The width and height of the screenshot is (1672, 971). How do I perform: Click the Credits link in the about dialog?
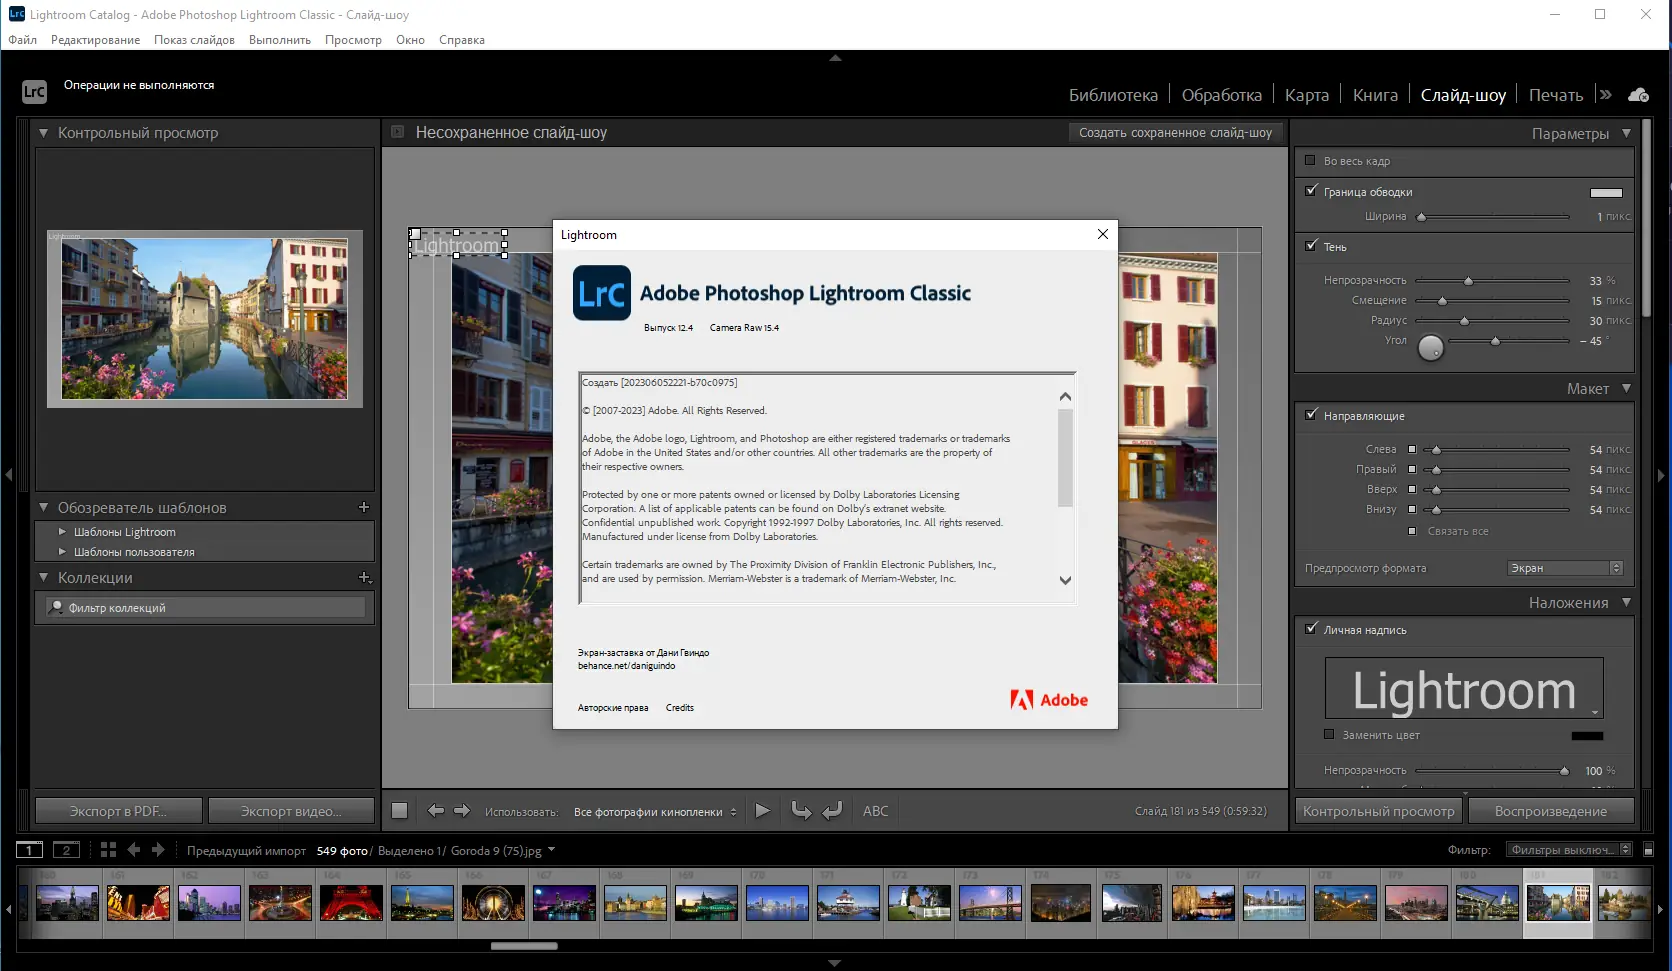680,707
